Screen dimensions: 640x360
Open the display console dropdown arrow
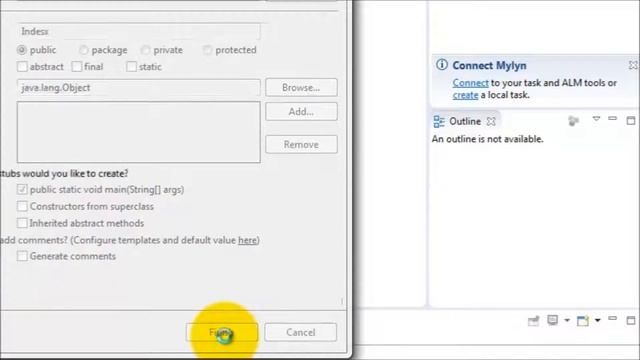pos(567,320)
